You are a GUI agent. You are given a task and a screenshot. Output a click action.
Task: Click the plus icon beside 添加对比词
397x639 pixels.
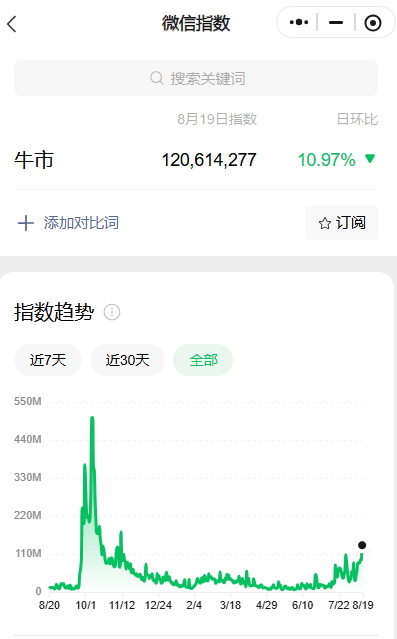click(x=26, y=223)
